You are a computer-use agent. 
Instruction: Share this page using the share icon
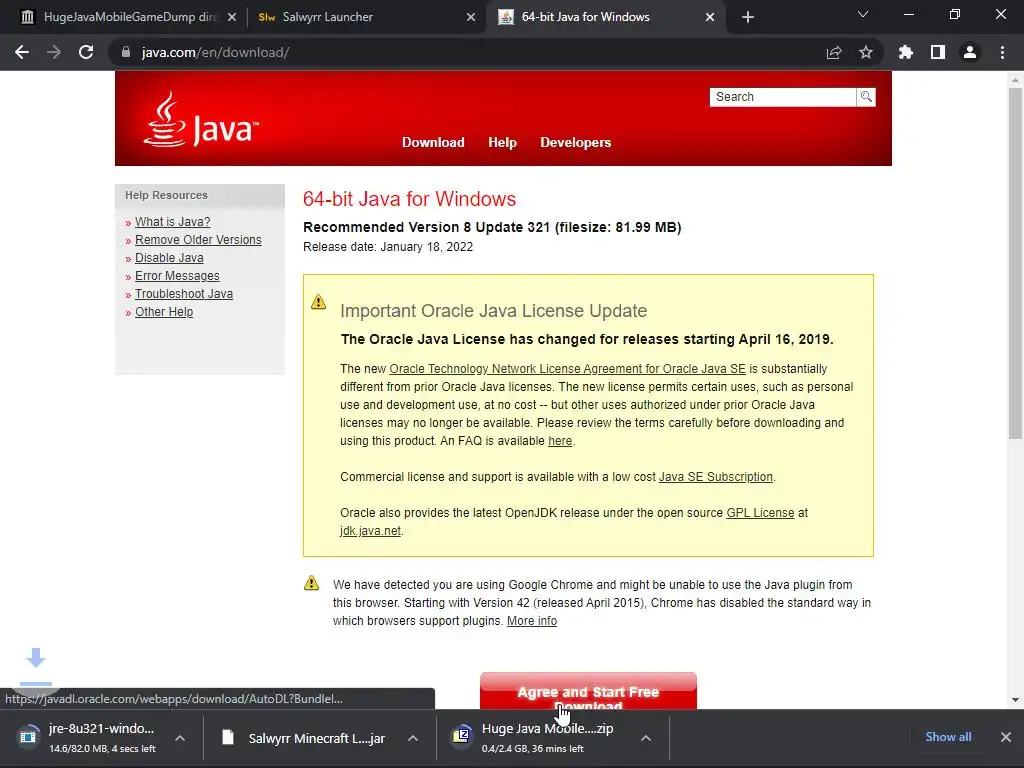pos(834,52)
